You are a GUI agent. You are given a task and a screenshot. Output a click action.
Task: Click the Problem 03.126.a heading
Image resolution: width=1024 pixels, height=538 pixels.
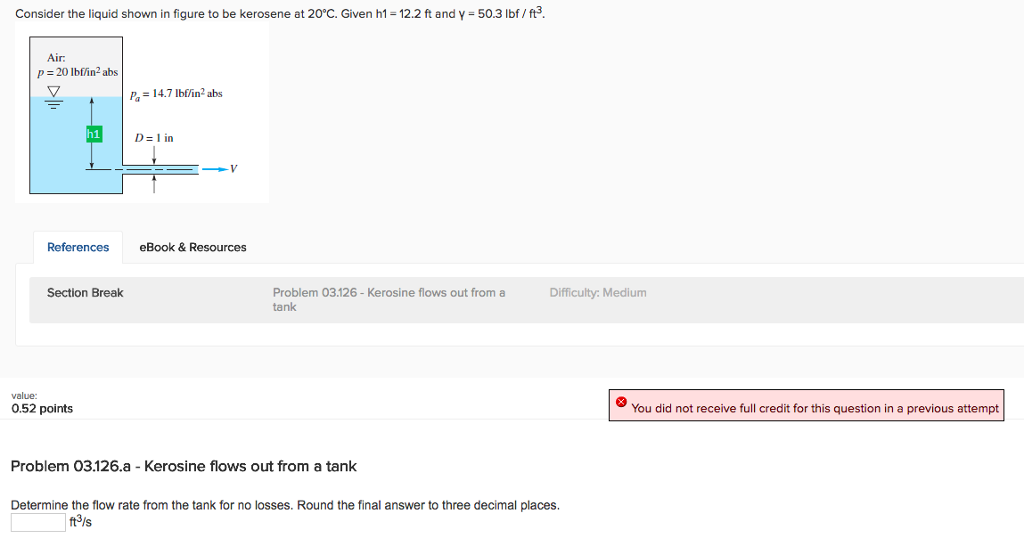(x=183, y=466)
